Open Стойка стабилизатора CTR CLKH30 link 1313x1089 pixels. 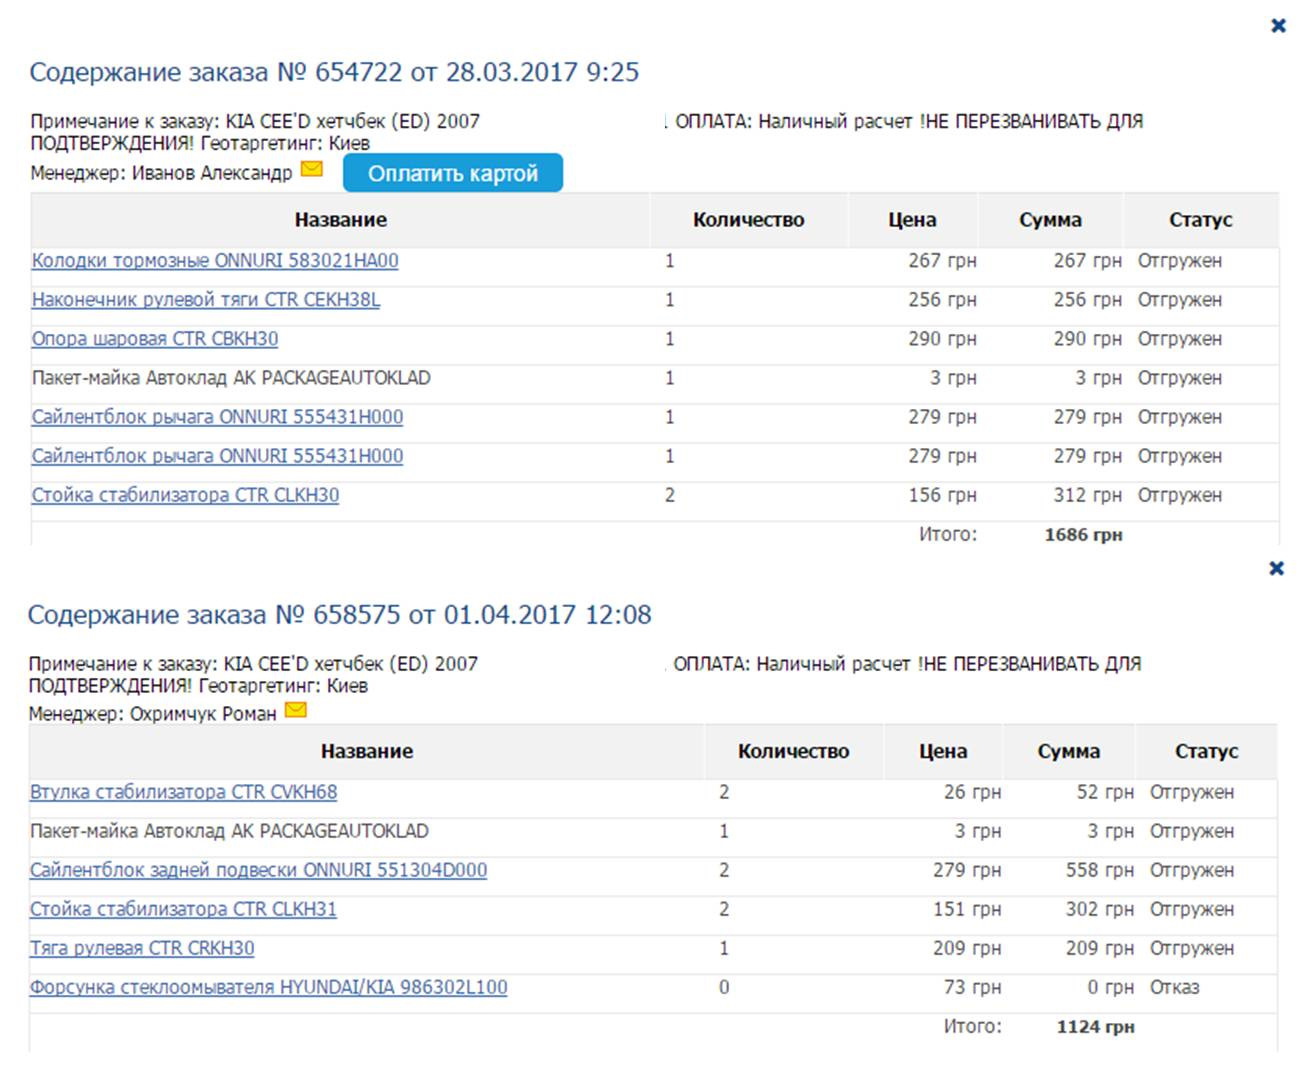[185, 495]
